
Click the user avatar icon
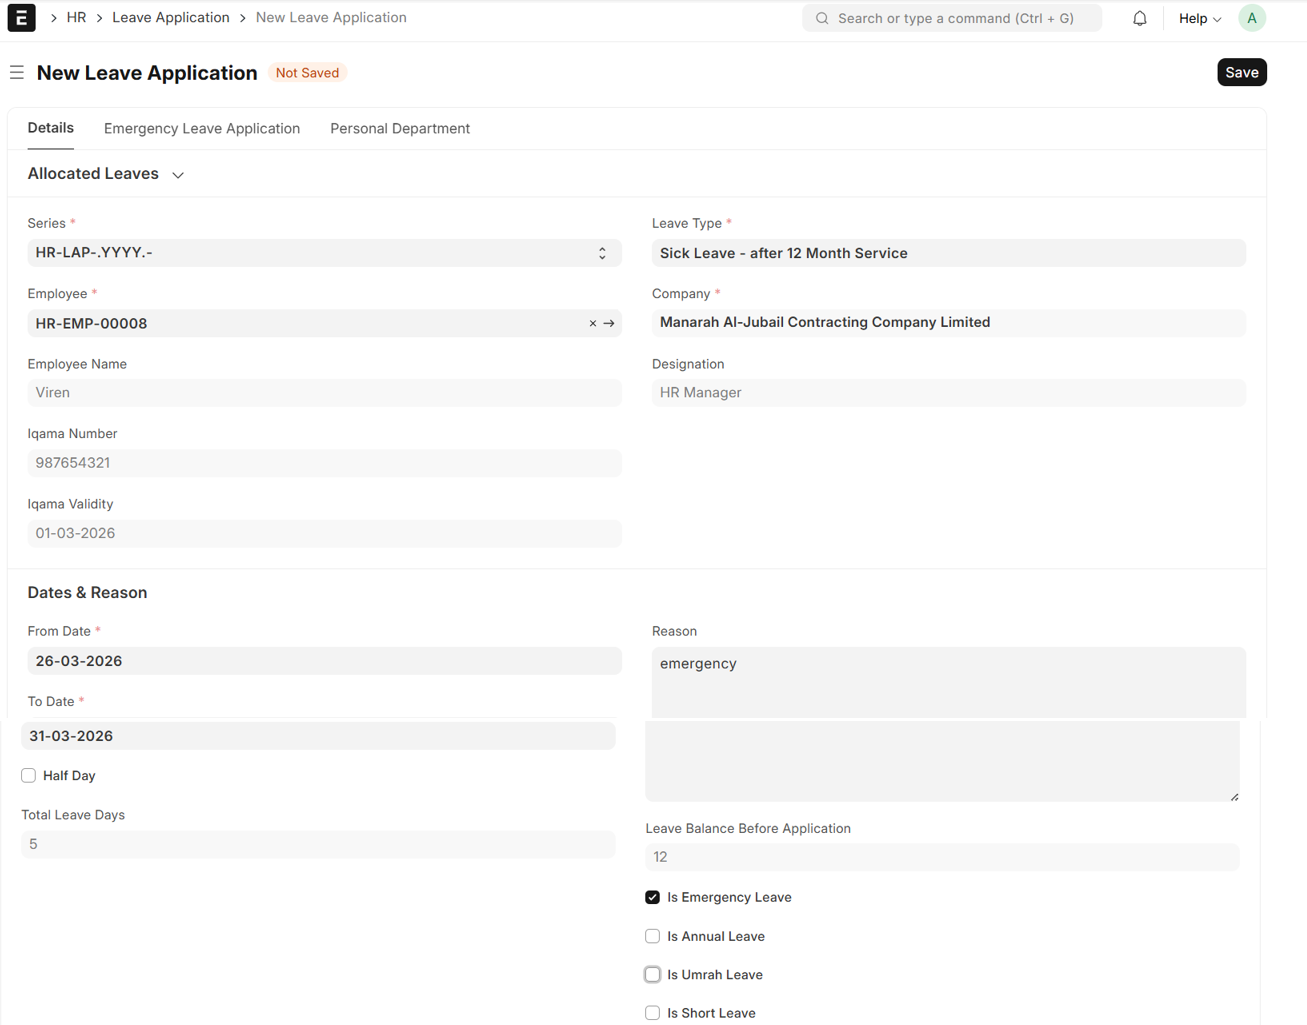click(x=1251, y=18)
